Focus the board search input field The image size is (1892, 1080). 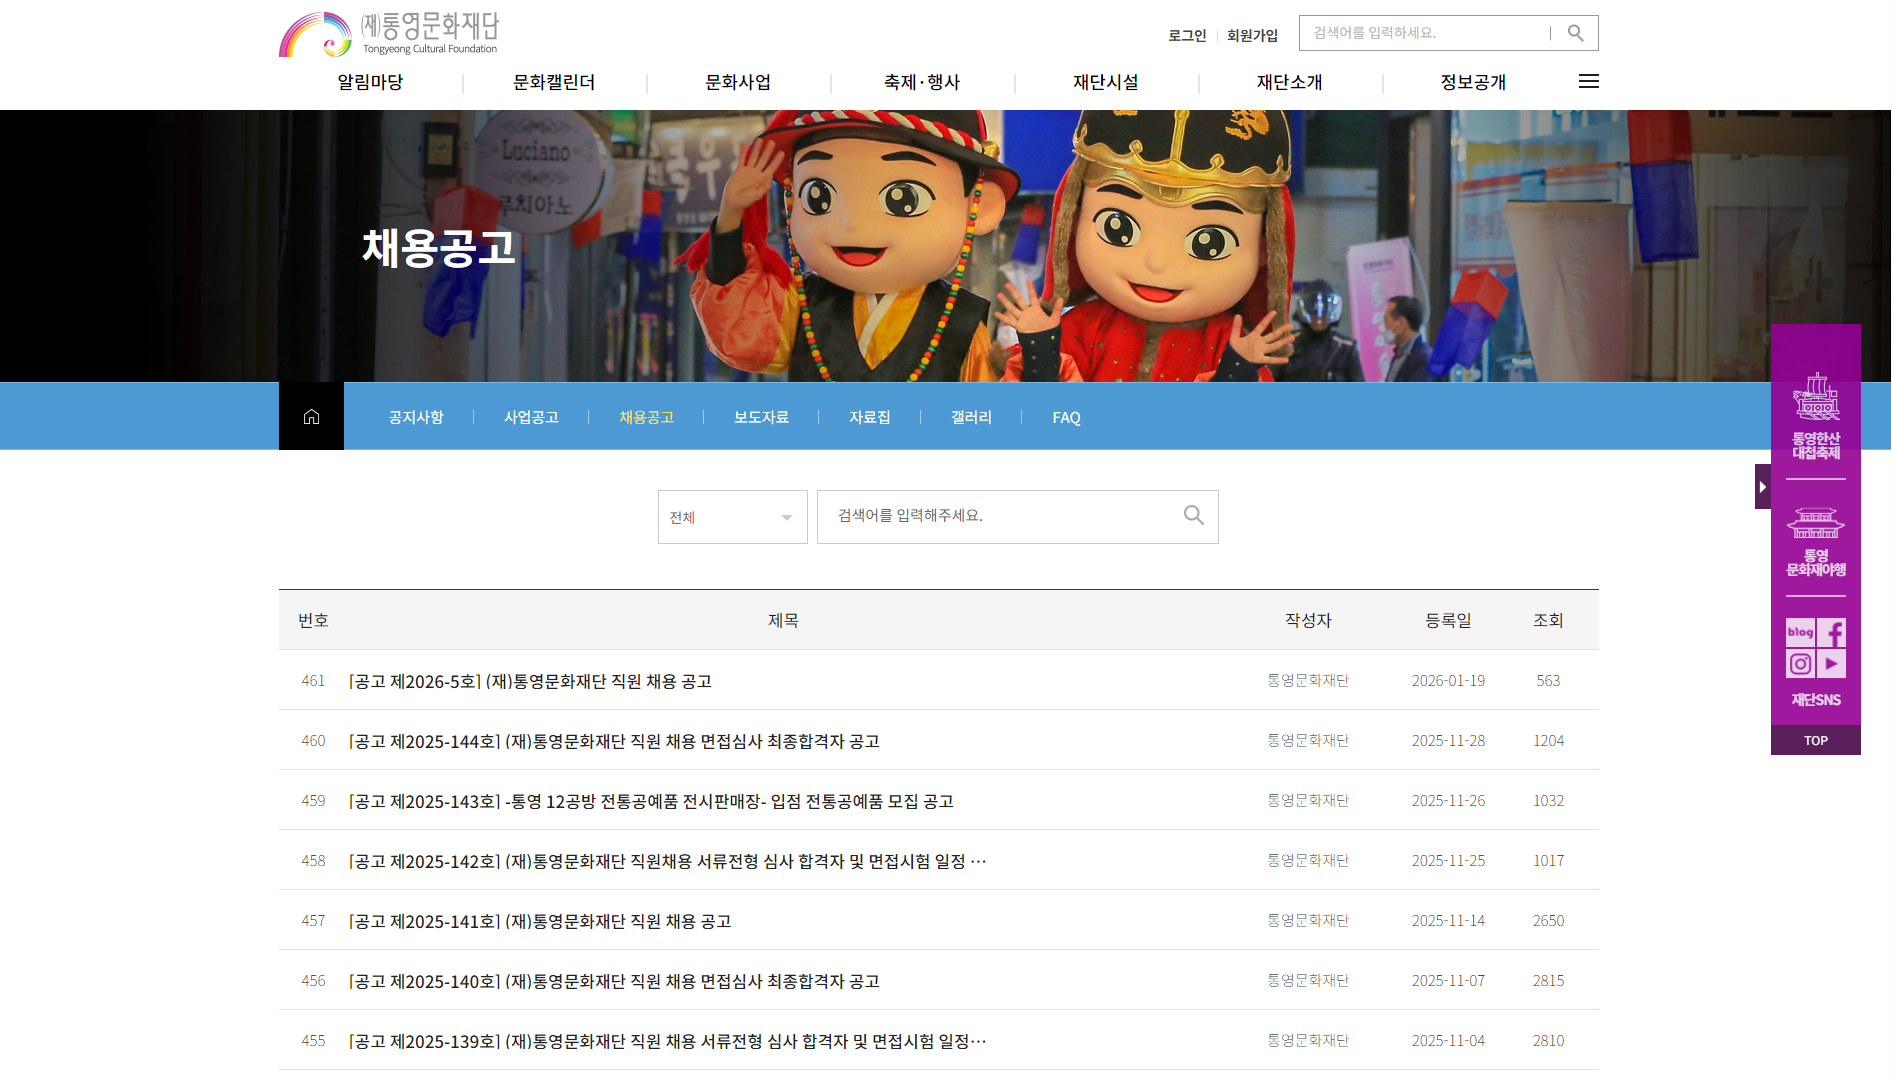pos(1000,516)
